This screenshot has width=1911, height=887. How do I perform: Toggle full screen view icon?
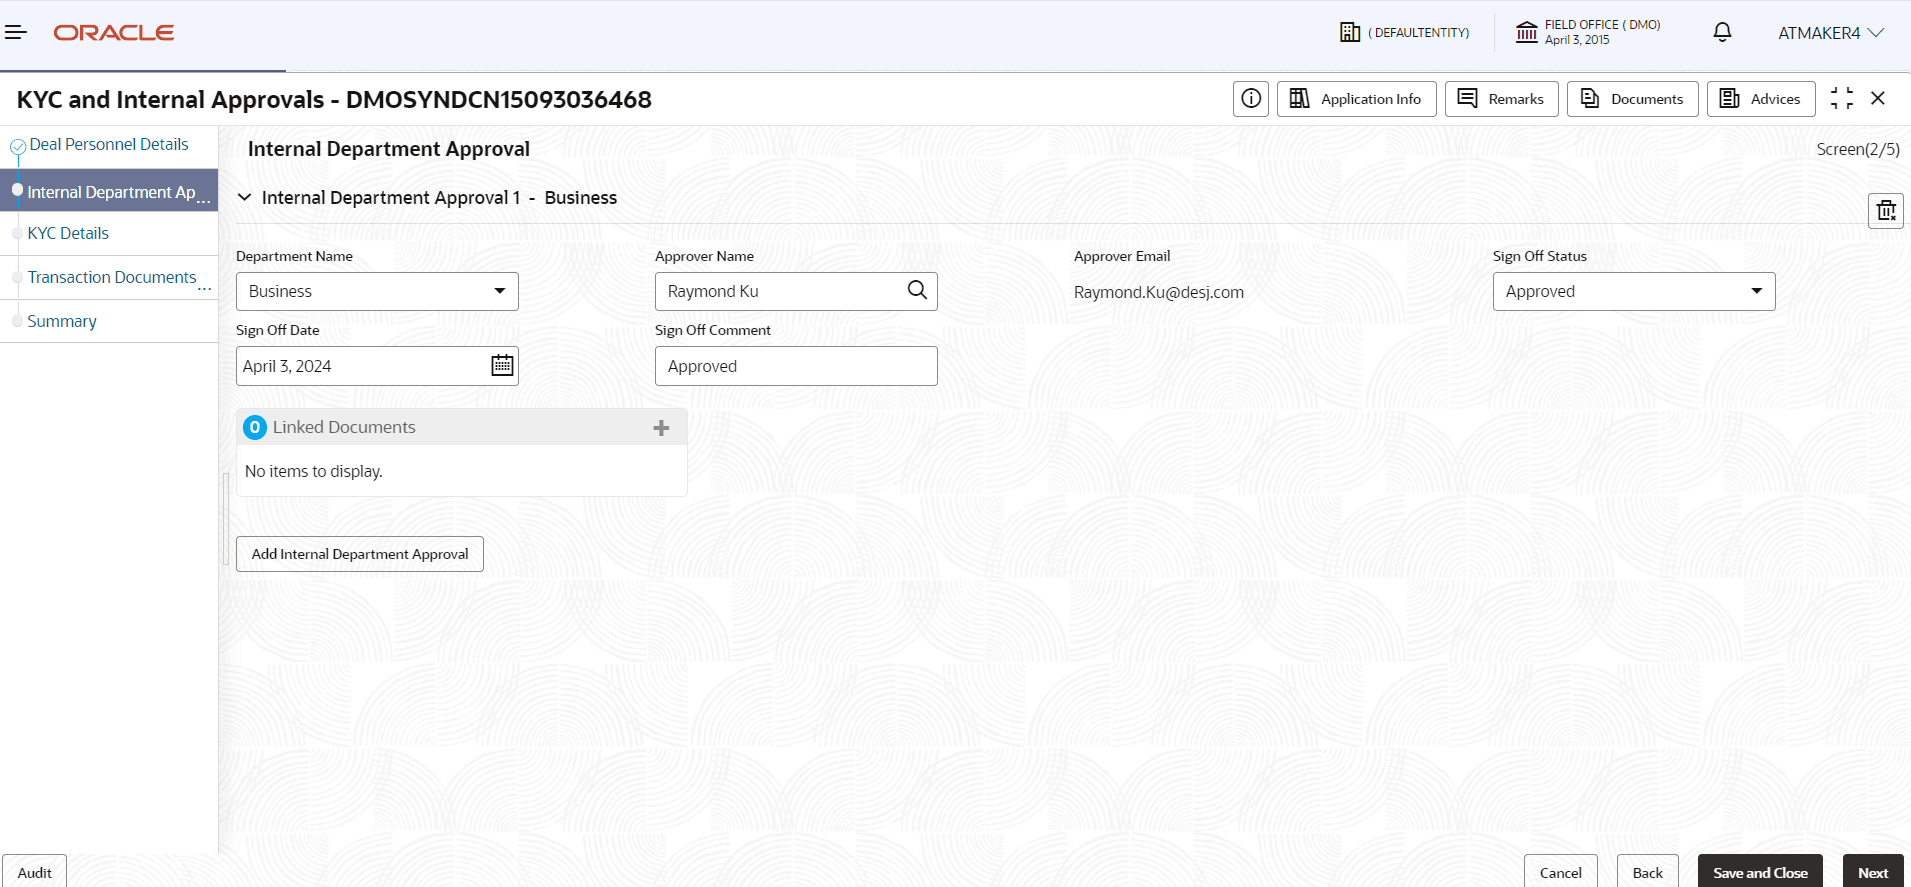pos(1841,98)
